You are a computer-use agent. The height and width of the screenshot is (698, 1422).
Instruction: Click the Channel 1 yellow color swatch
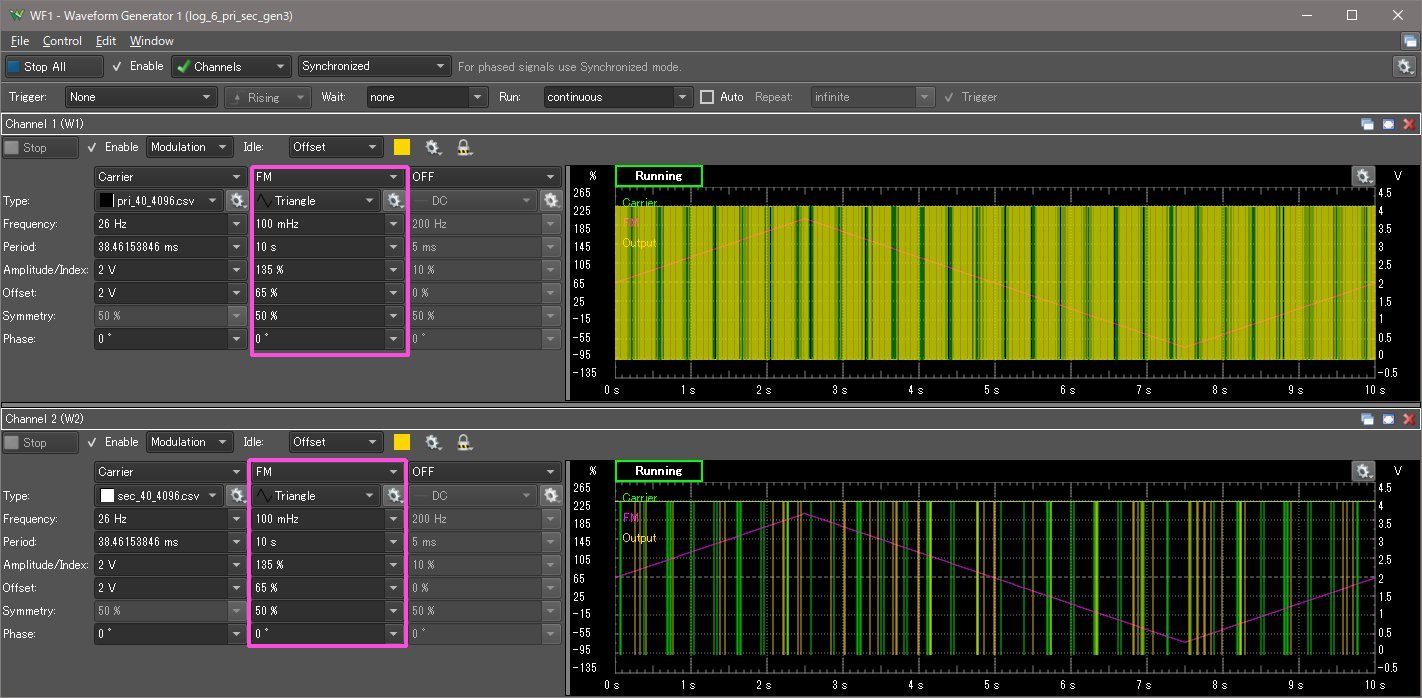point(402,147)
